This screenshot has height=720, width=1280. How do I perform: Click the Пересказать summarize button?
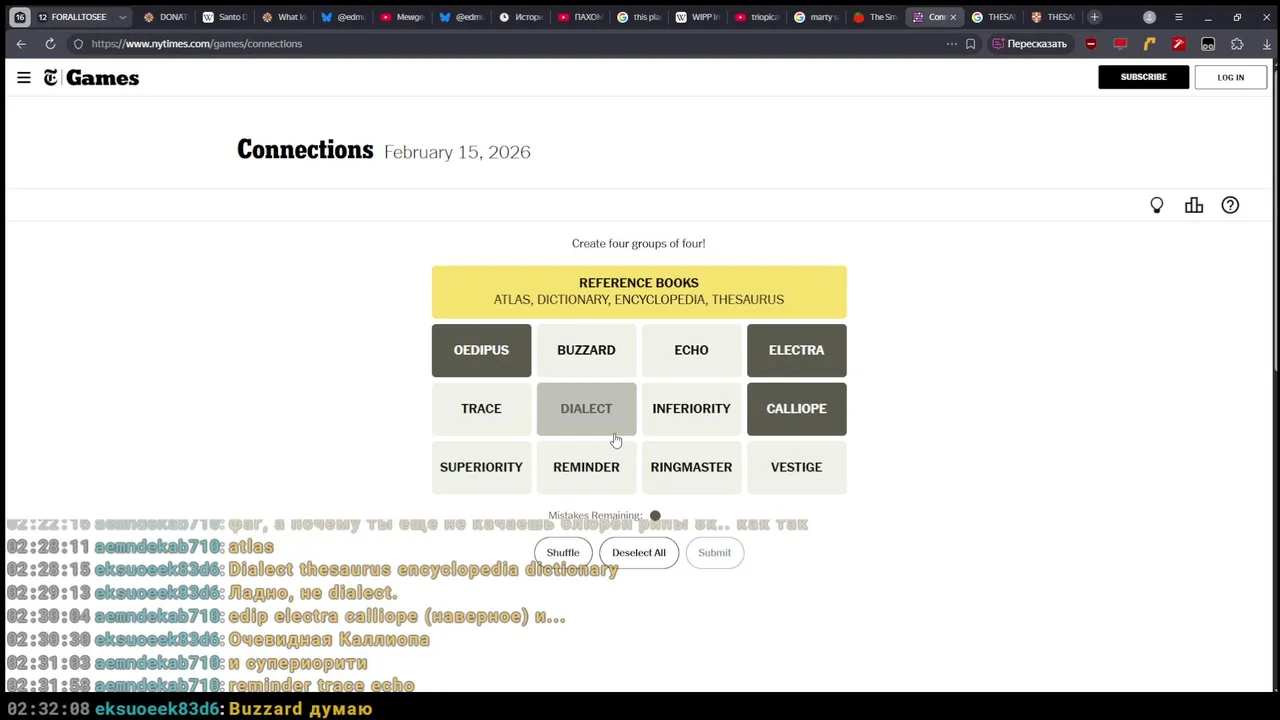pos(1029,44)
